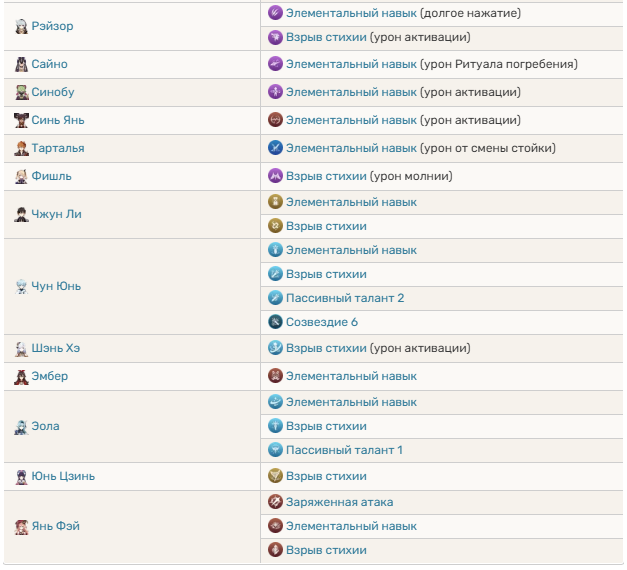
Task: Click the Пассивный талант 2 icon
Action: [275, 298]
